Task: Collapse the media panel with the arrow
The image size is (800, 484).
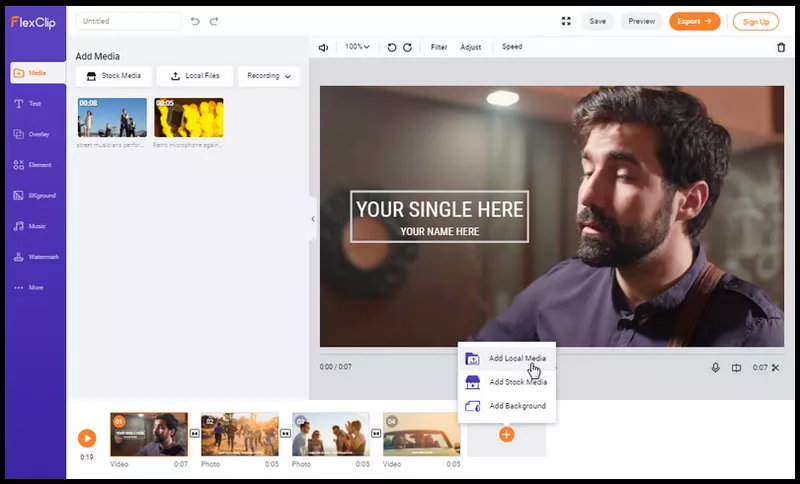Action: pos(313,219)
